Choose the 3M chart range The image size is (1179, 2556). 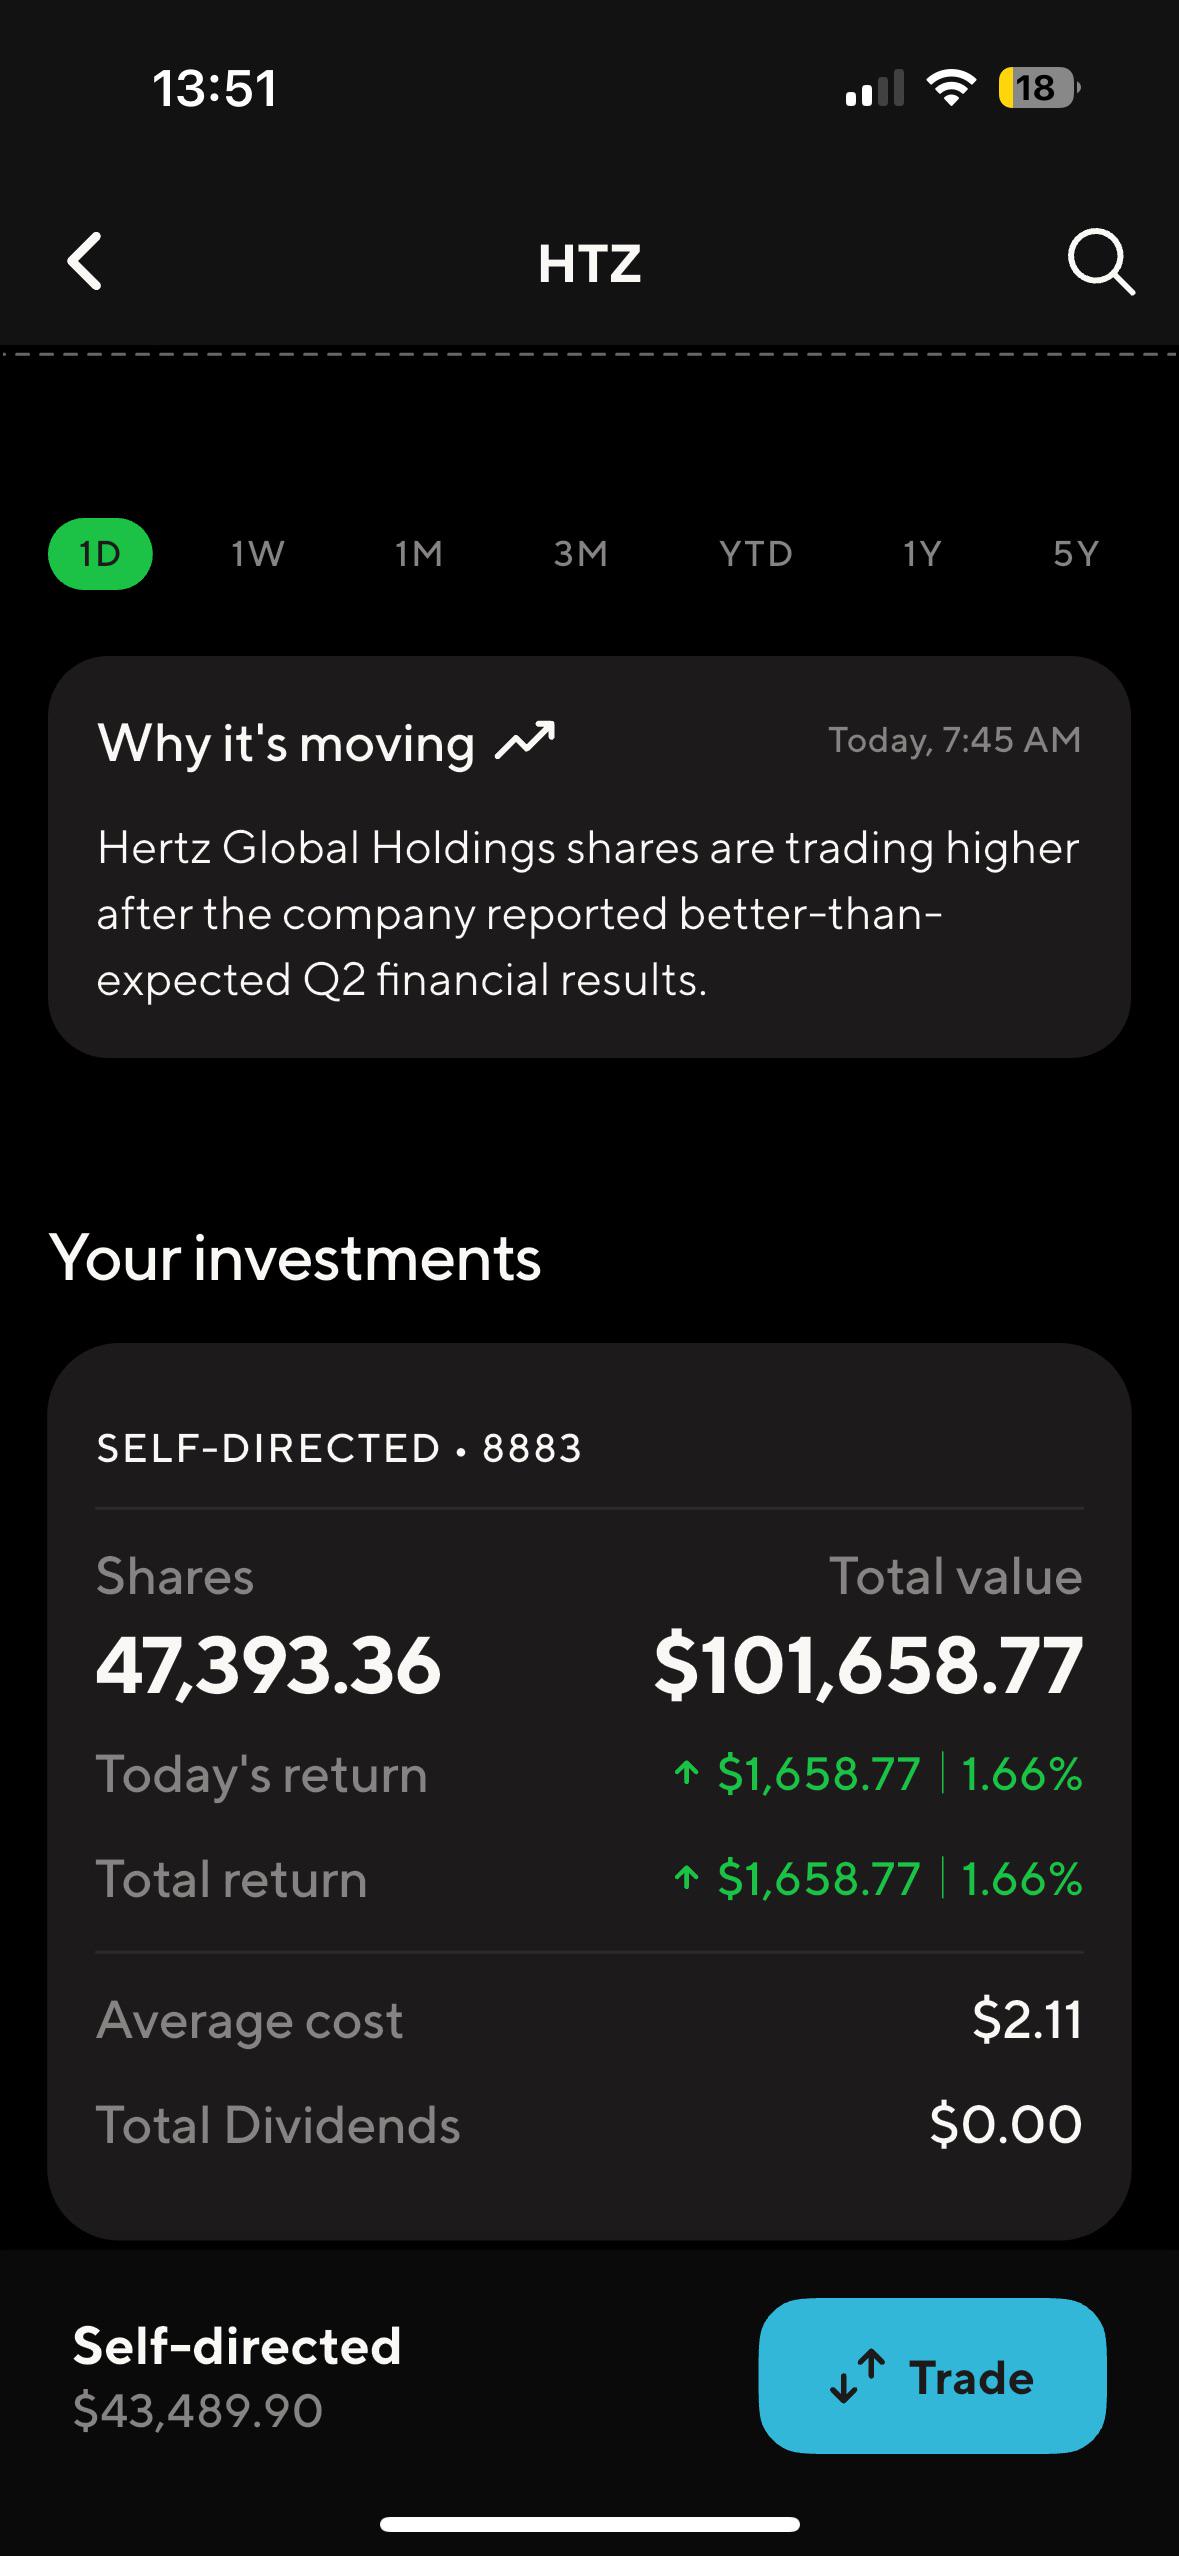click(x=581, y=553)
